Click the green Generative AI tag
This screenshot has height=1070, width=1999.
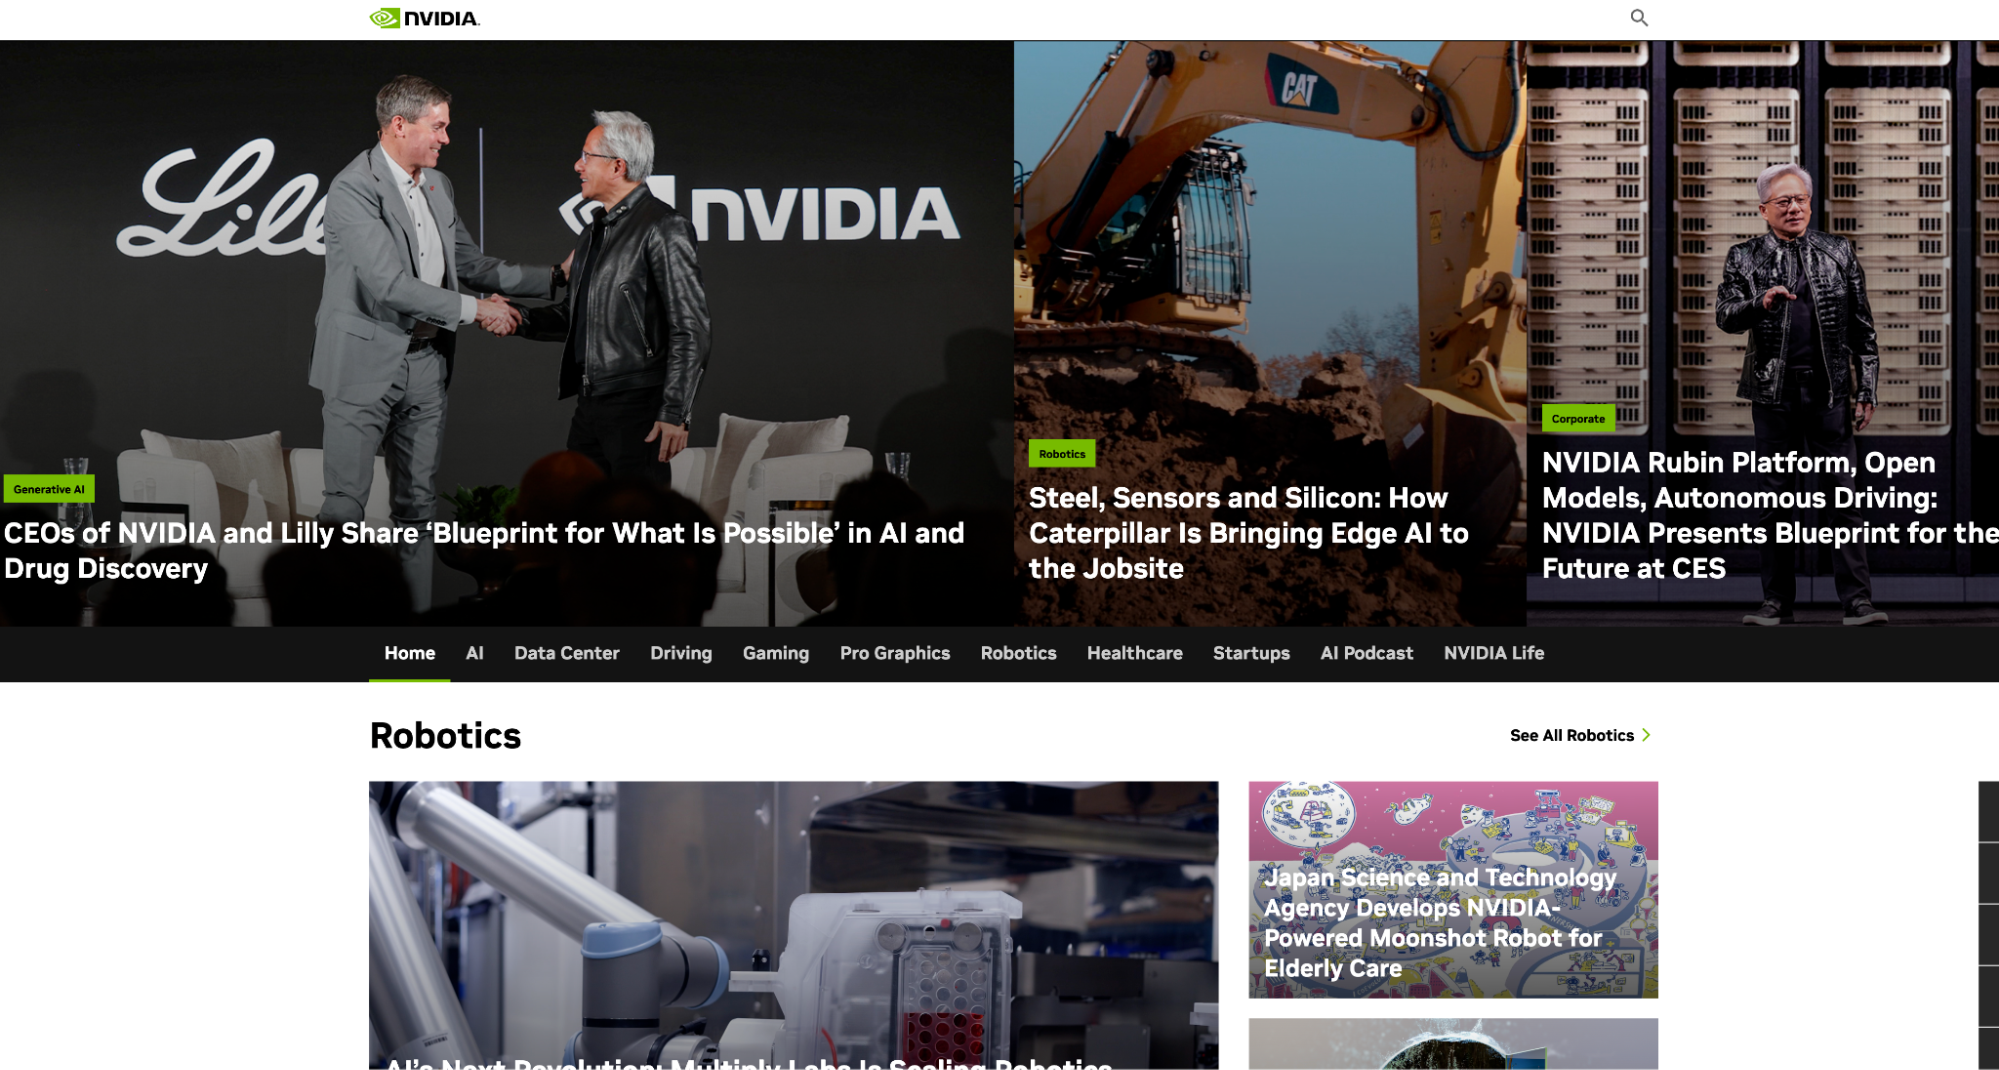click(x=49, y=489)
